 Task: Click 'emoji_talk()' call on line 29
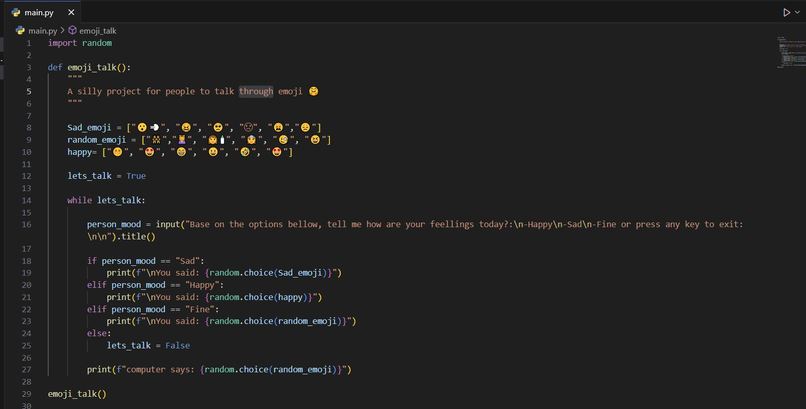(77, 394)
